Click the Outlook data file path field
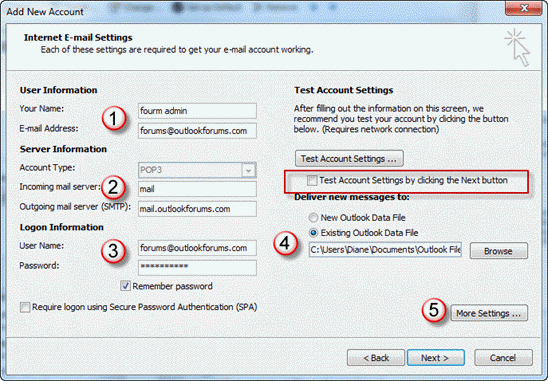 pos(385,250)
